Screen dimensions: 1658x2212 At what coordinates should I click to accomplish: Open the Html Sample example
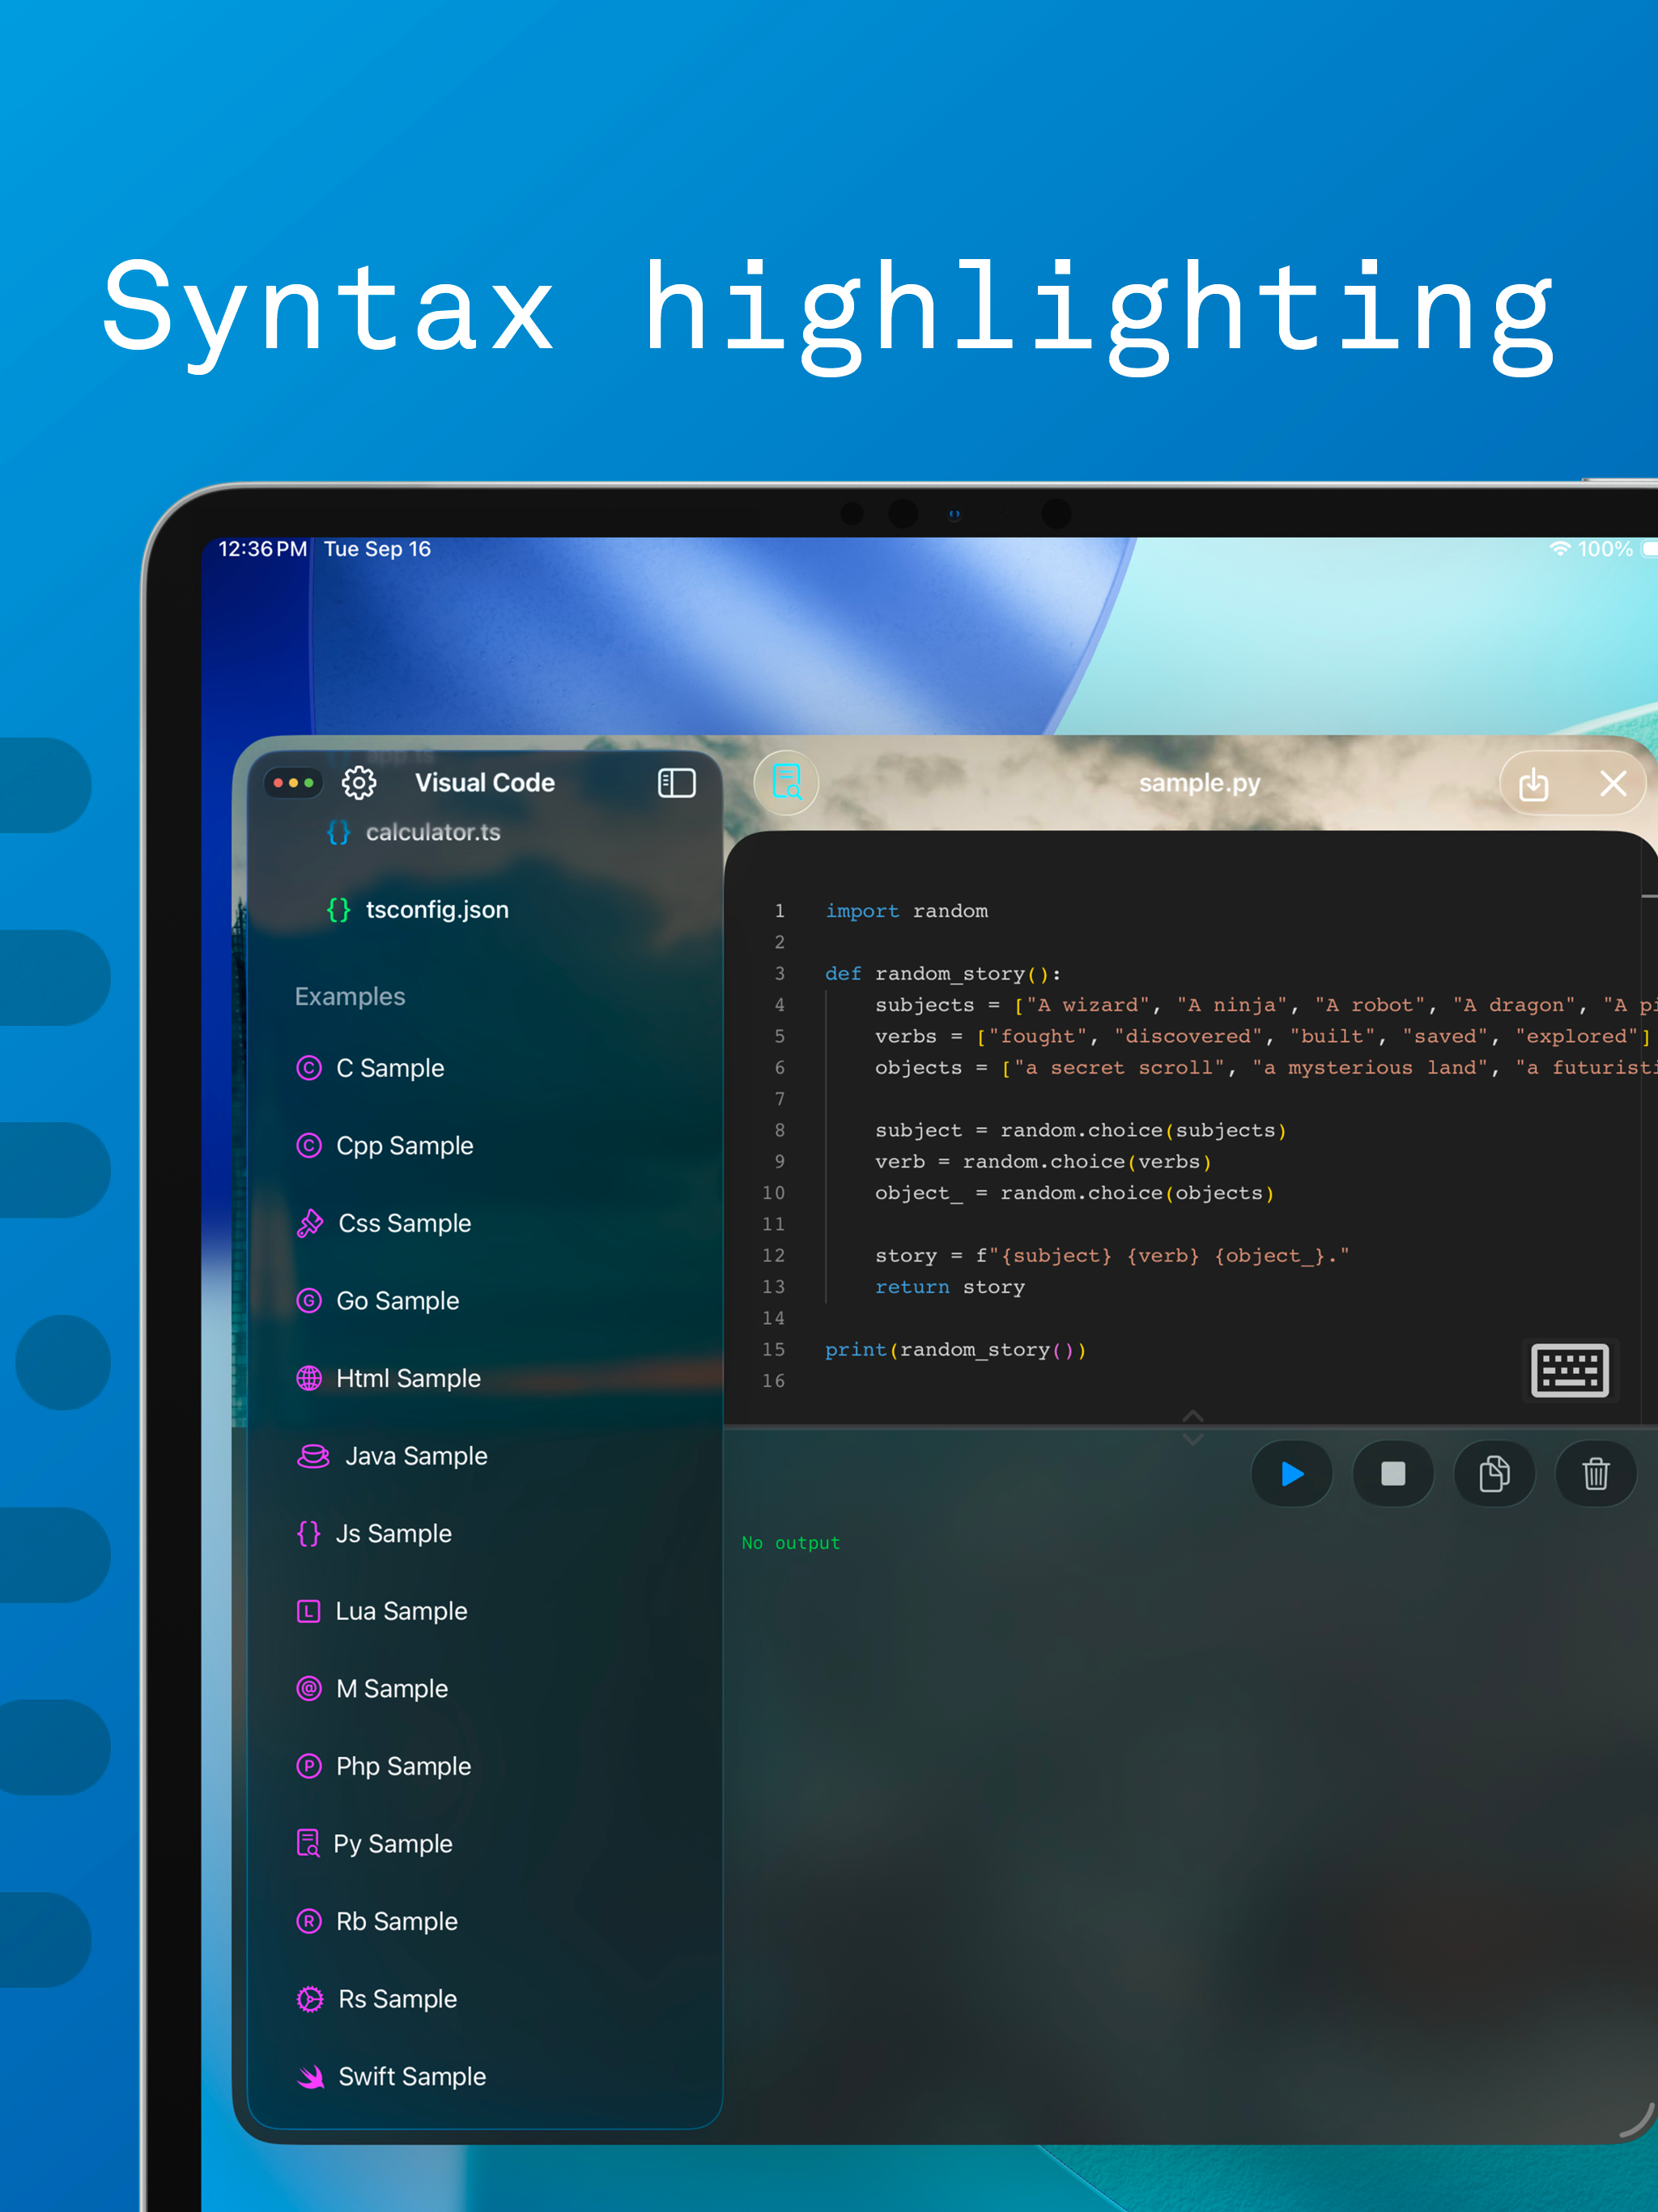(408, 1378)
